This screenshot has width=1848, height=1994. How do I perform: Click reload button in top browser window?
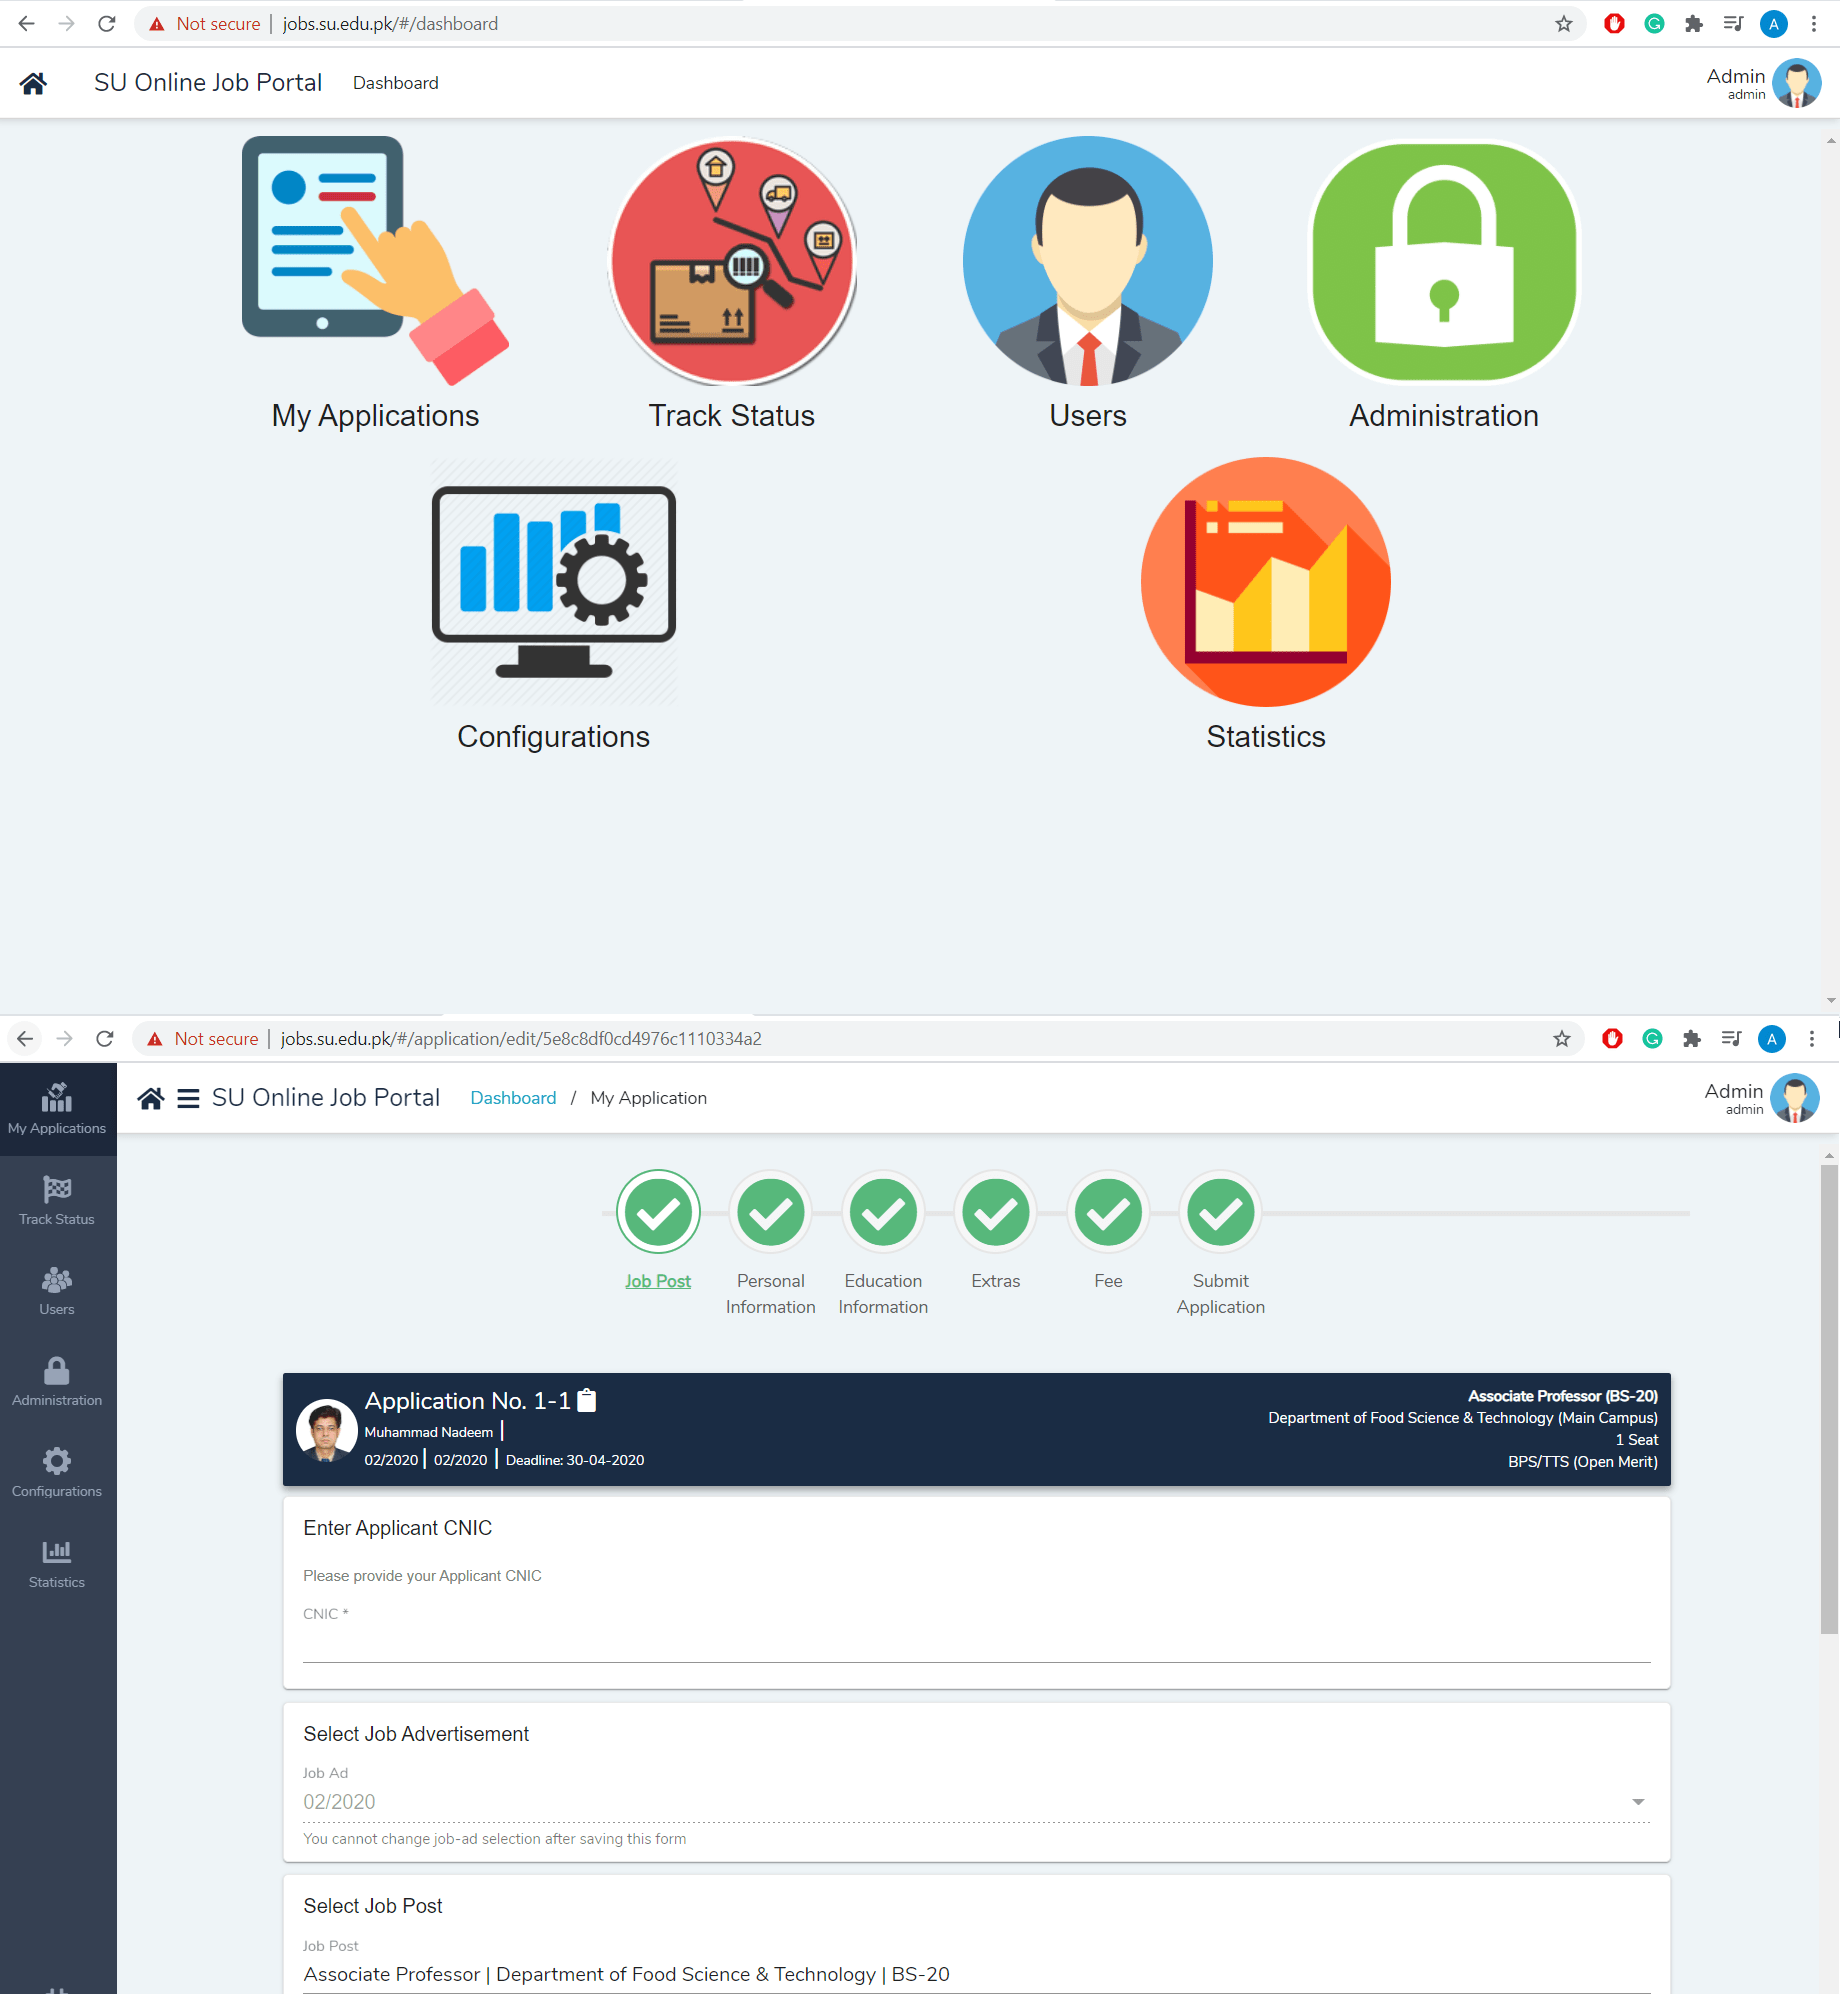tap(107, 23)
